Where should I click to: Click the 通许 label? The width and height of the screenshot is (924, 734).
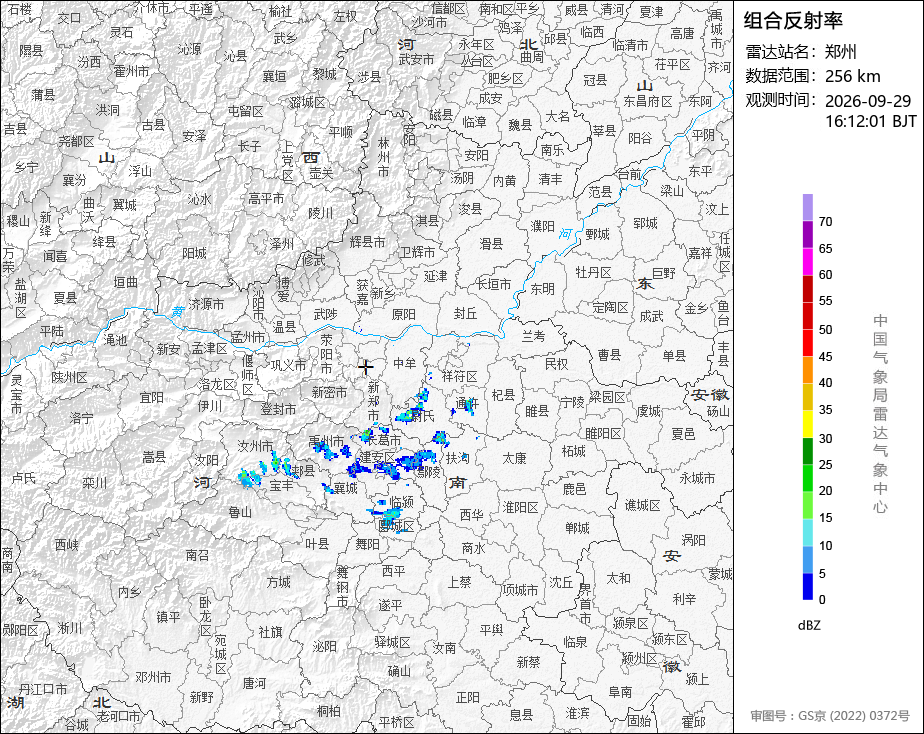(467, 404)
